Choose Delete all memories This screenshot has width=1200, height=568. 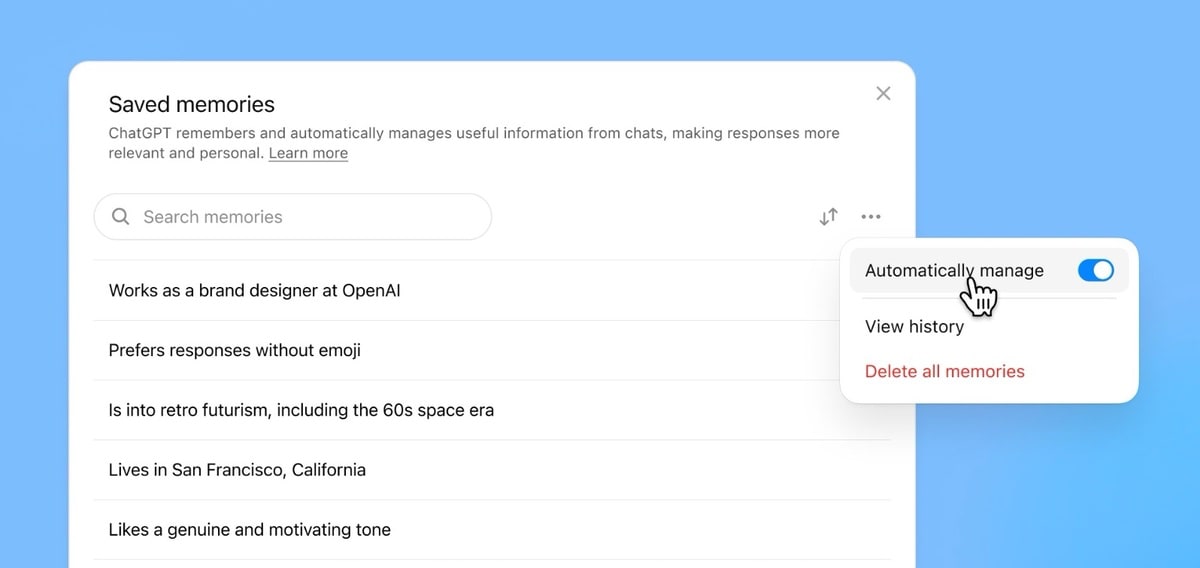[x=944, y=371]
